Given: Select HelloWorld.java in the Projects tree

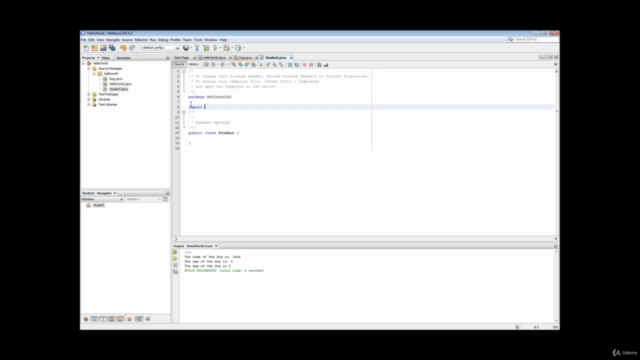Looking at the screenshot, I should click(119, 84).
